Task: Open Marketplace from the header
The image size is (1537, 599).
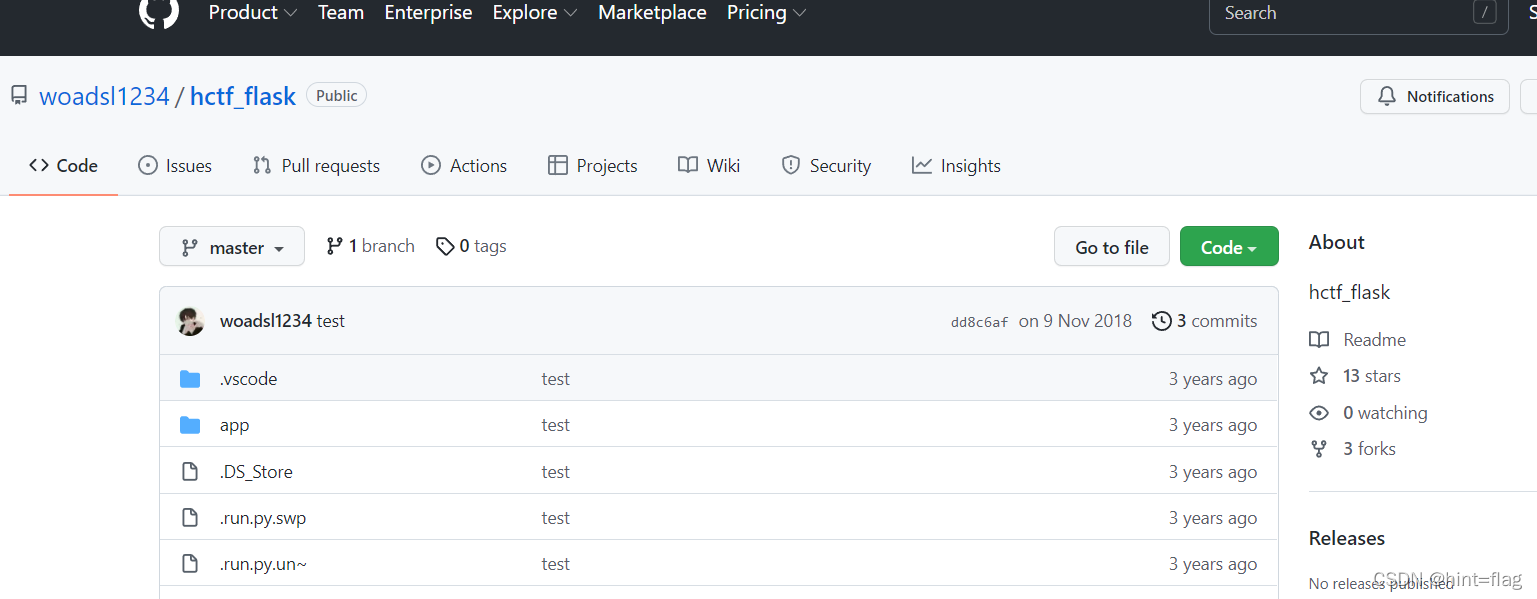Action: tap(652, 13)
